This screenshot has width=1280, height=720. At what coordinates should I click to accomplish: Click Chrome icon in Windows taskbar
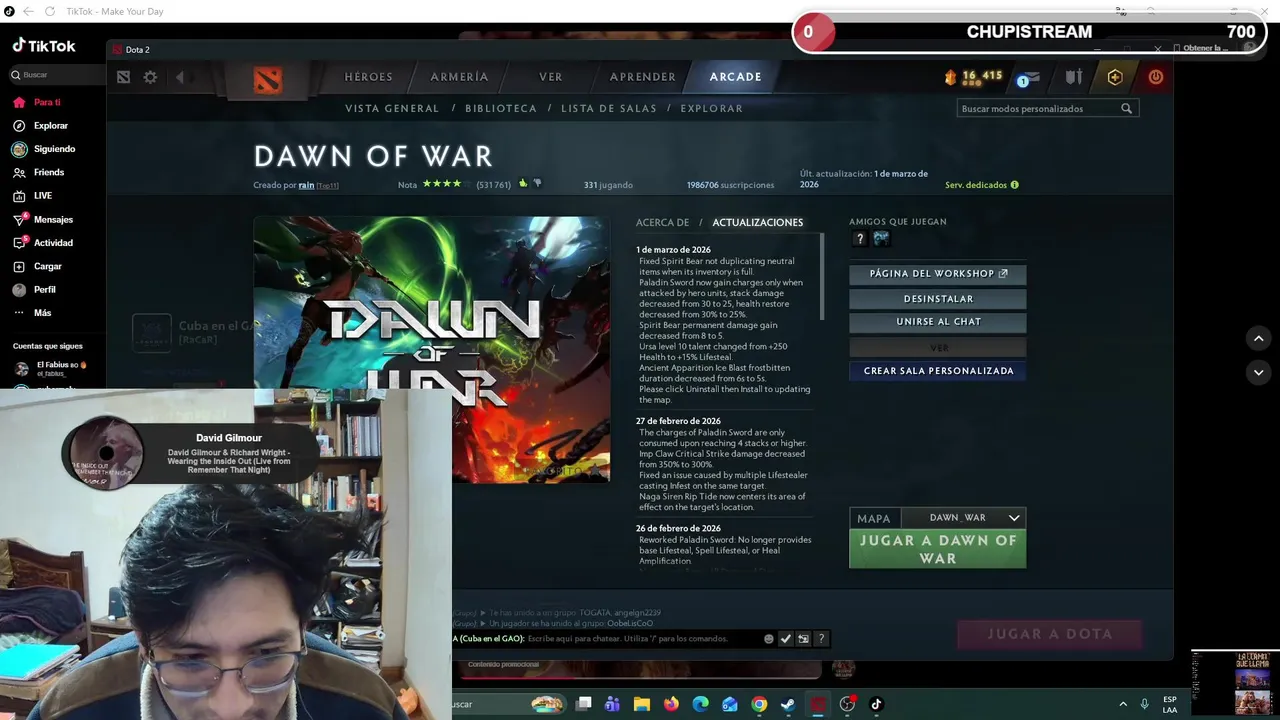pyautogui.click(x=759, y=704)
